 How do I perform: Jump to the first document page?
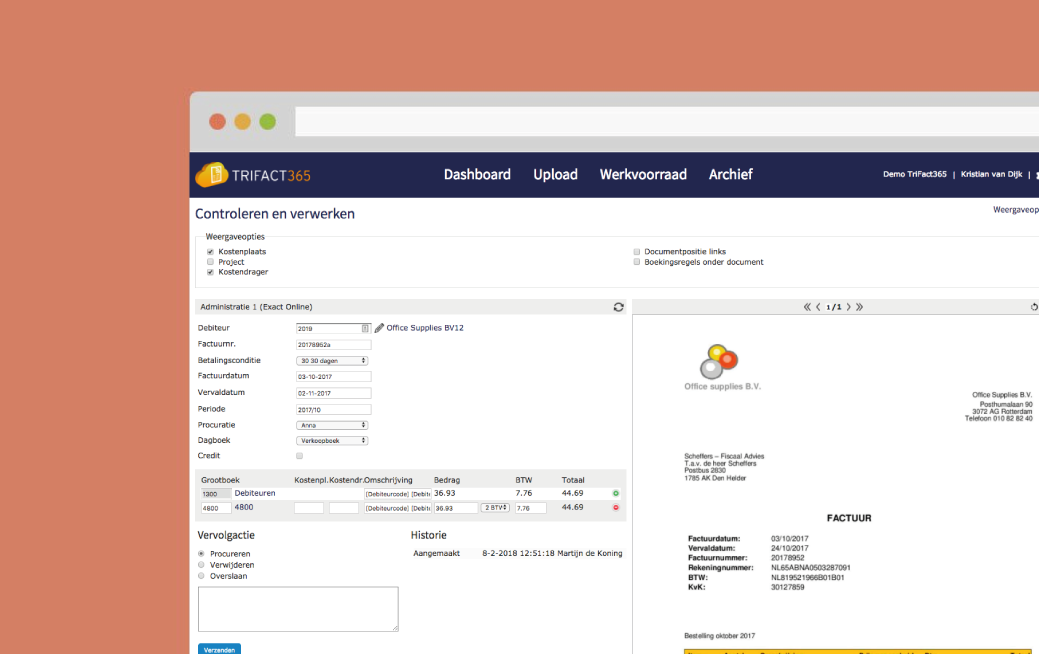[x=807, y=307]
